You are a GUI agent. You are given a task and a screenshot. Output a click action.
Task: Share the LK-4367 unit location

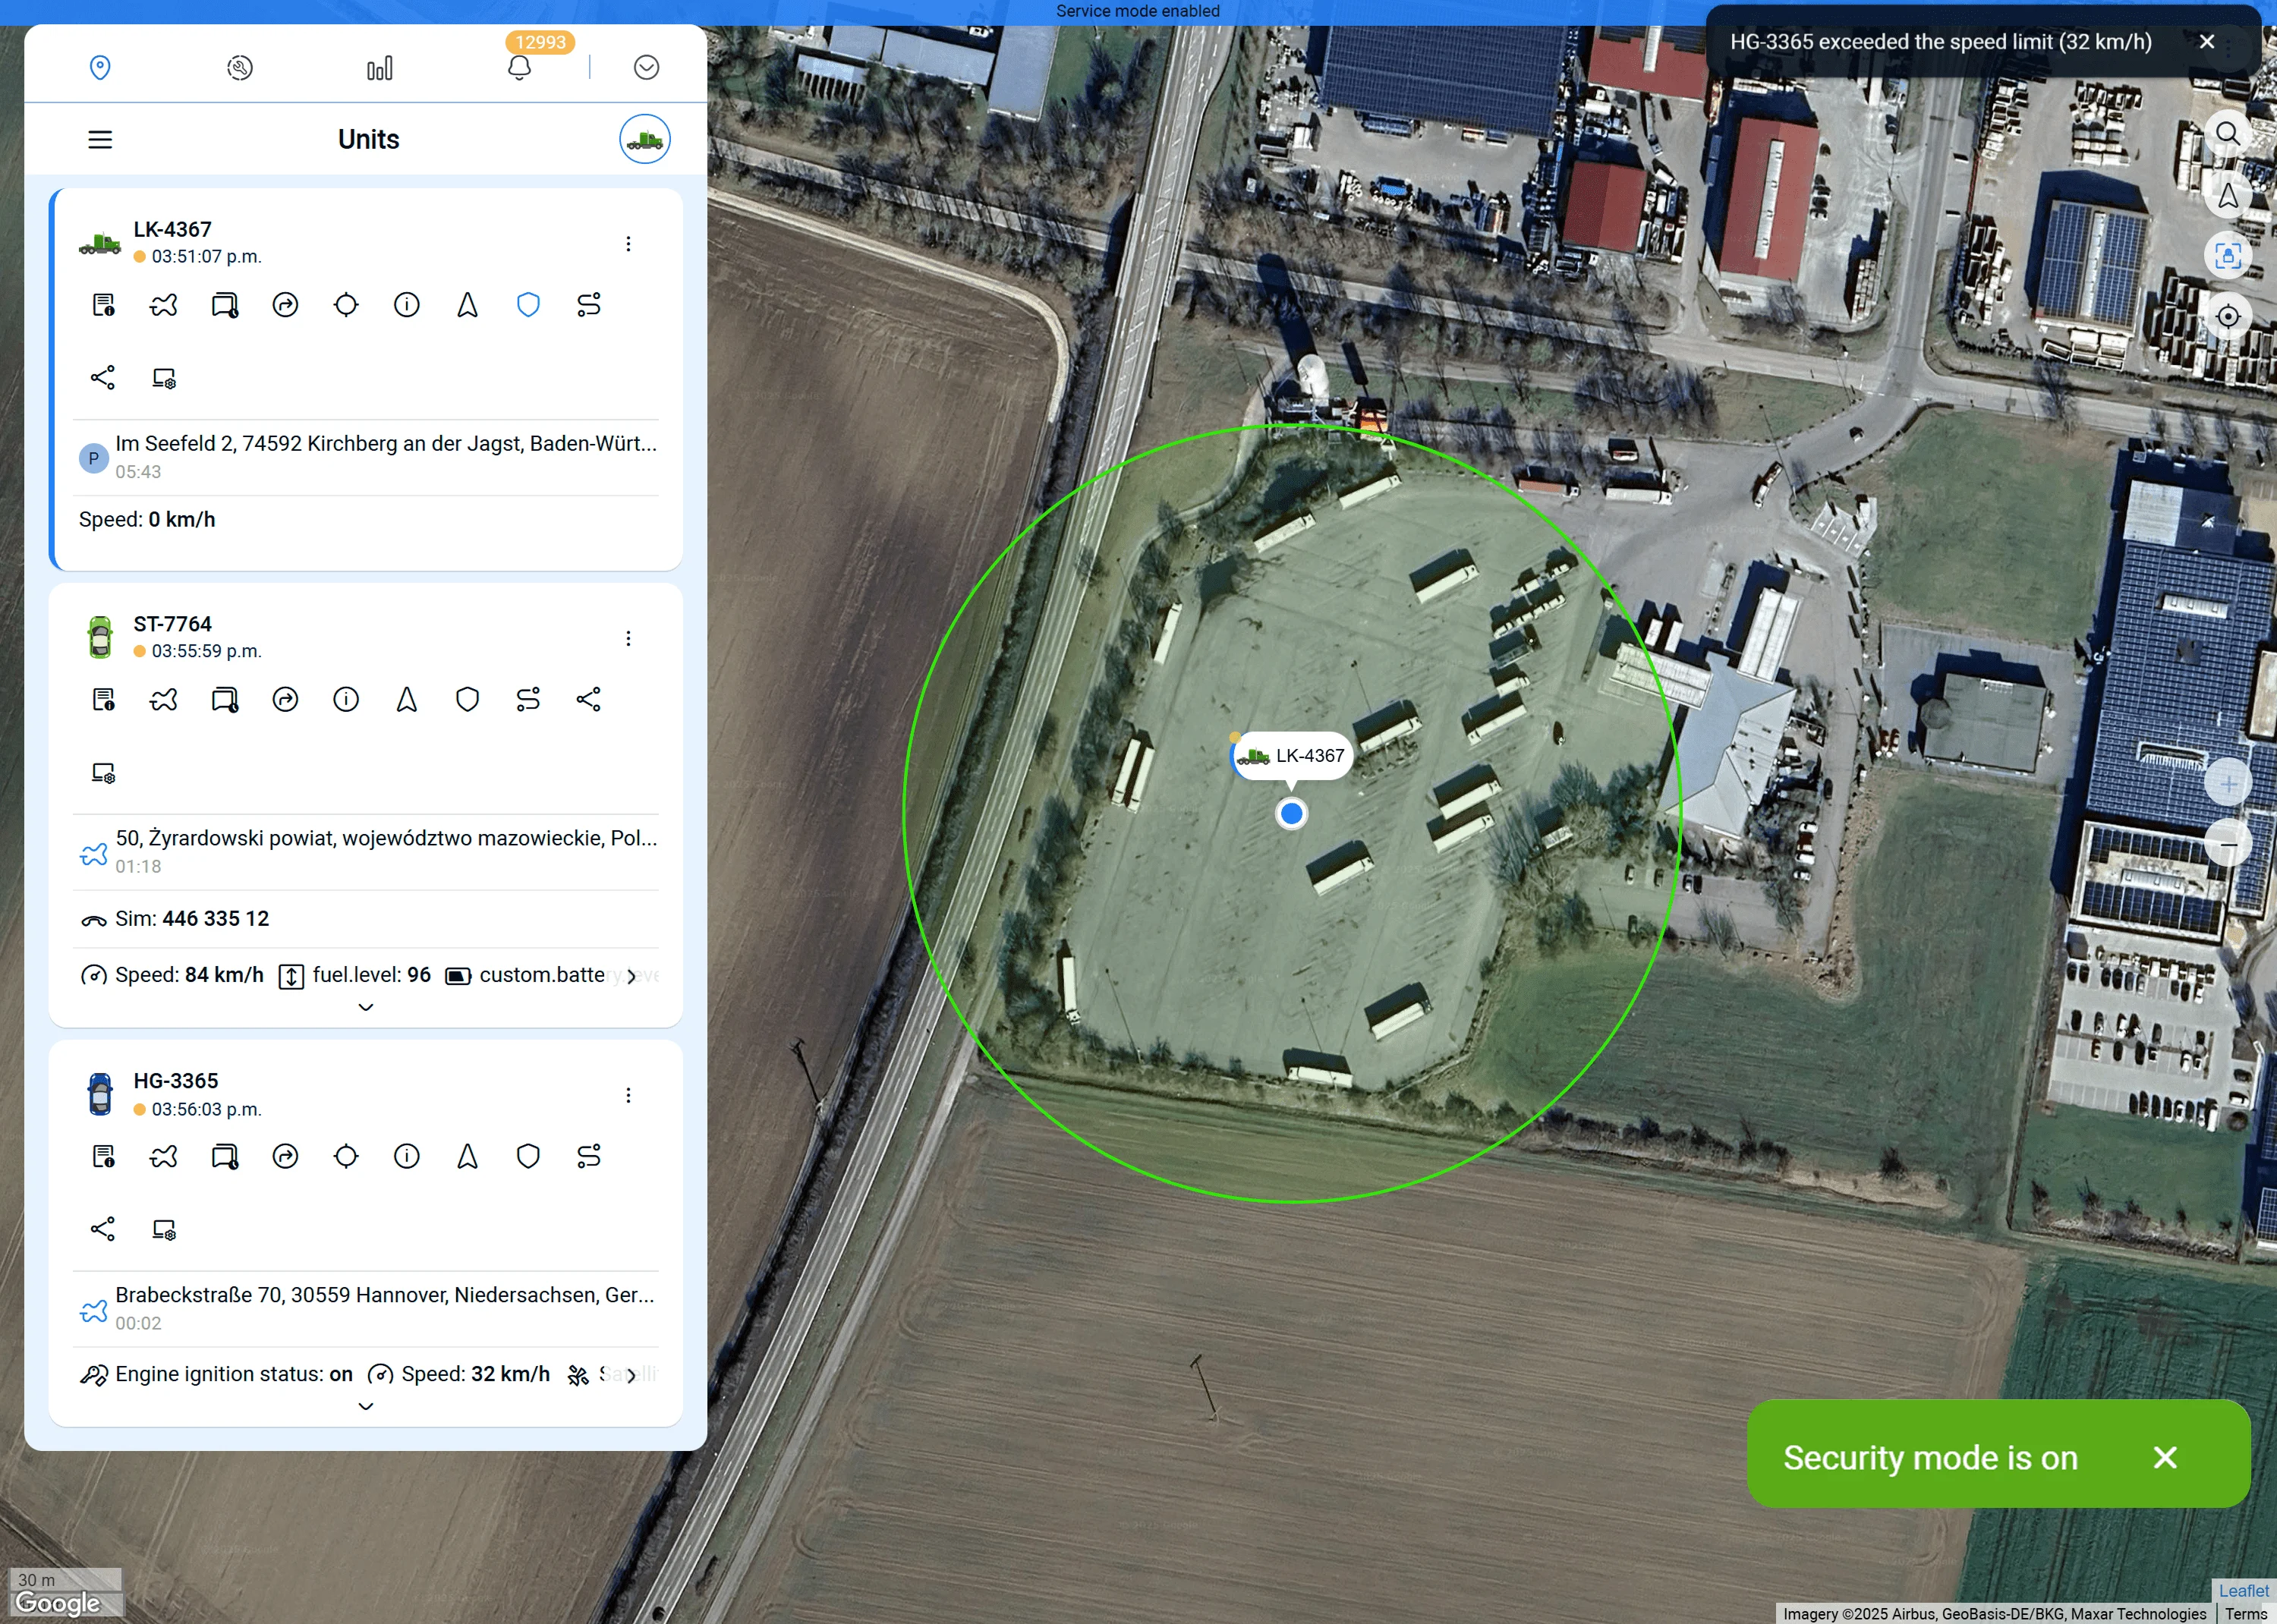[x=103, y=377]
